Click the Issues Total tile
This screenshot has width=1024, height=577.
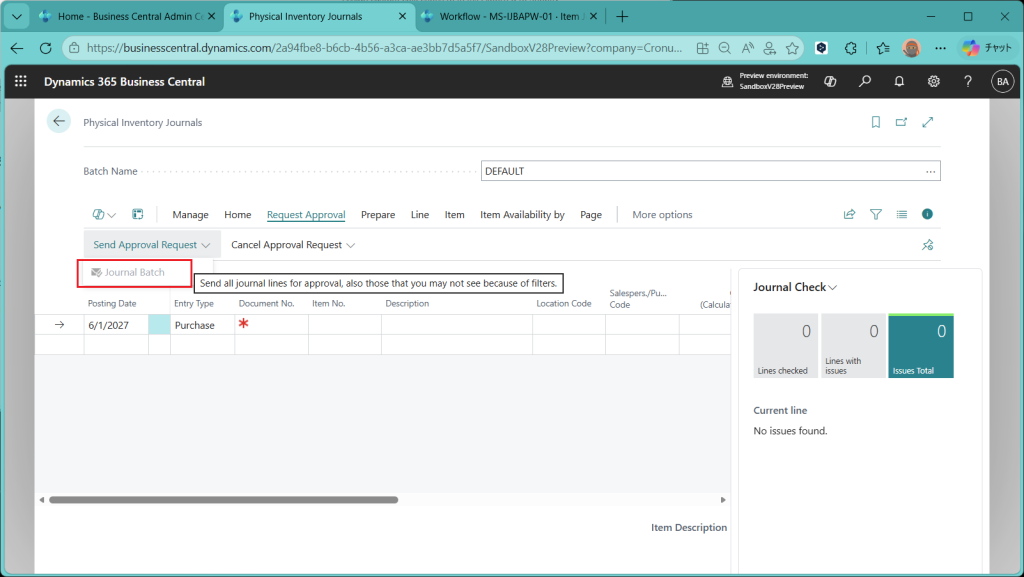click(920, 346)
